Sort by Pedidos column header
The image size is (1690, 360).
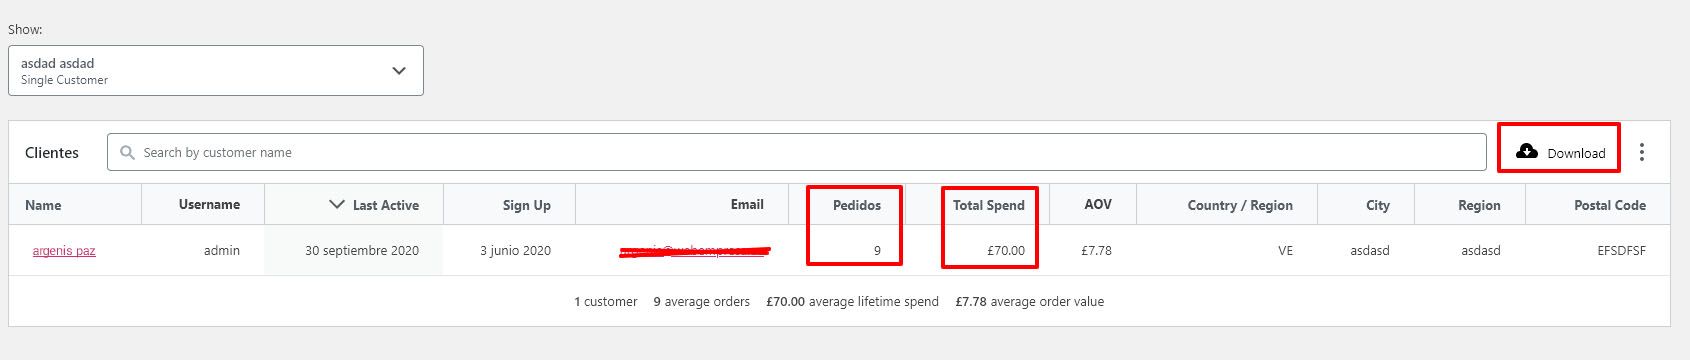857,205
